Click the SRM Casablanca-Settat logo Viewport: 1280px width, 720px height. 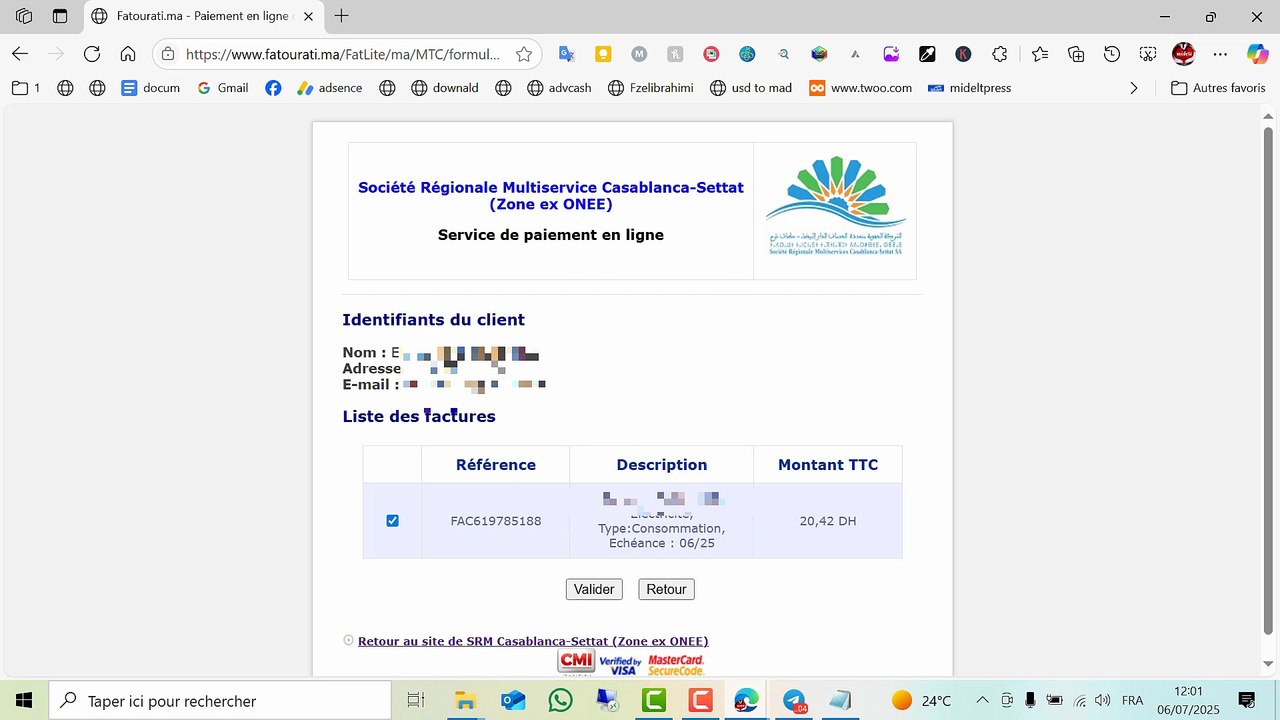[835, 206]
